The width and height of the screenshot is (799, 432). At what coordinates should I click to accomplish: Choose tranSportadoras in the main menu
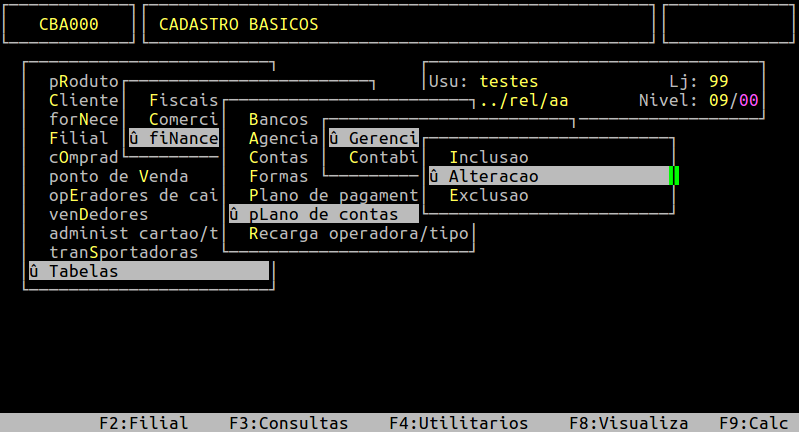(x=123, y=252)
